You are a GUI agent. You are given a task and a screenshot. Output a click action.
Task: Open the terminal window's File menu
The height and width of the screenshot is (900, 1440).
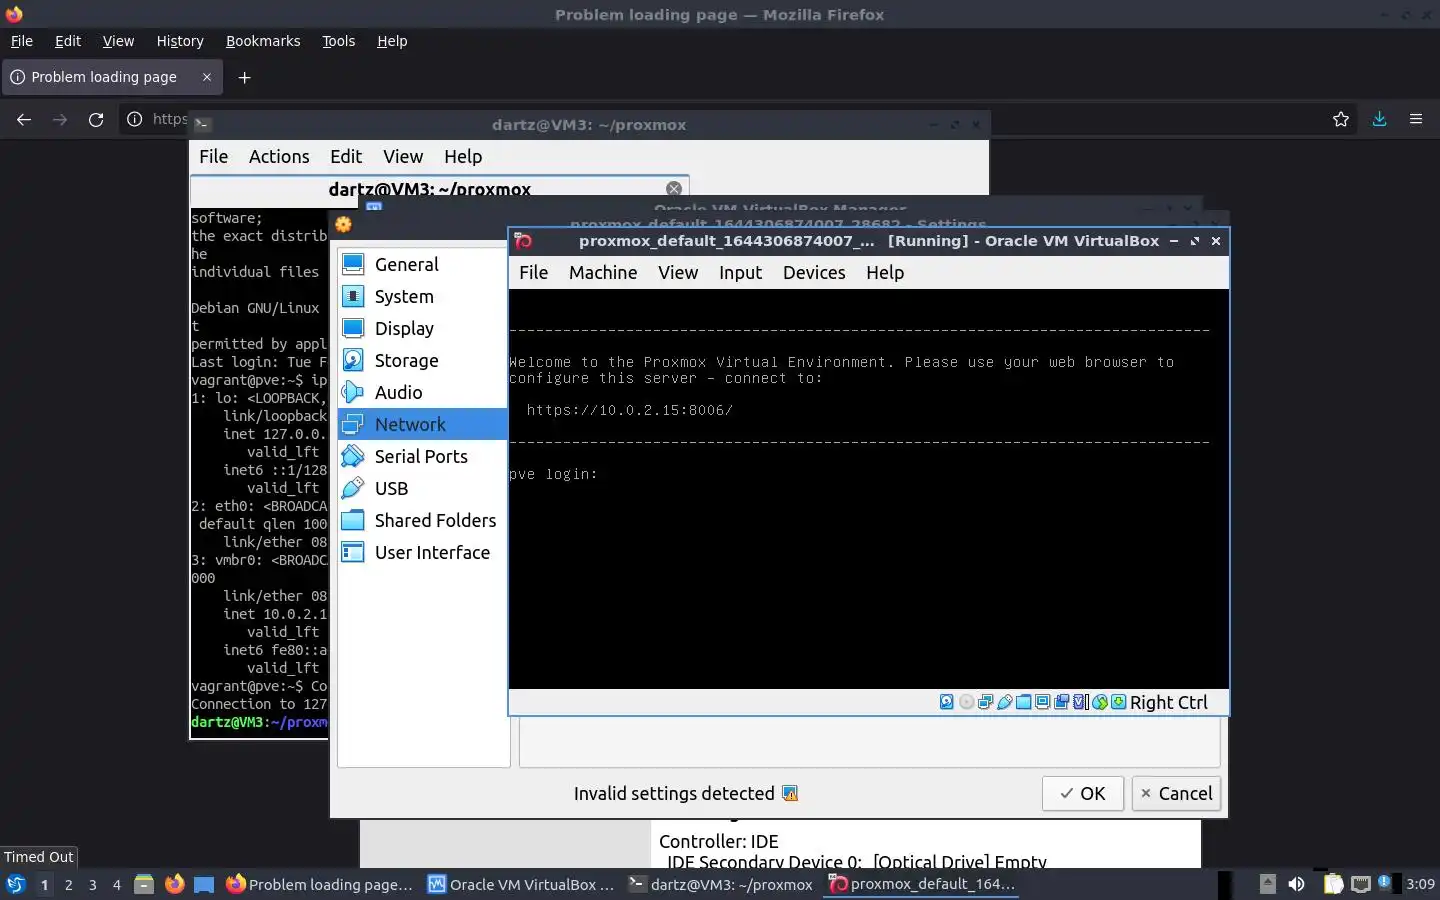[213, 156]
